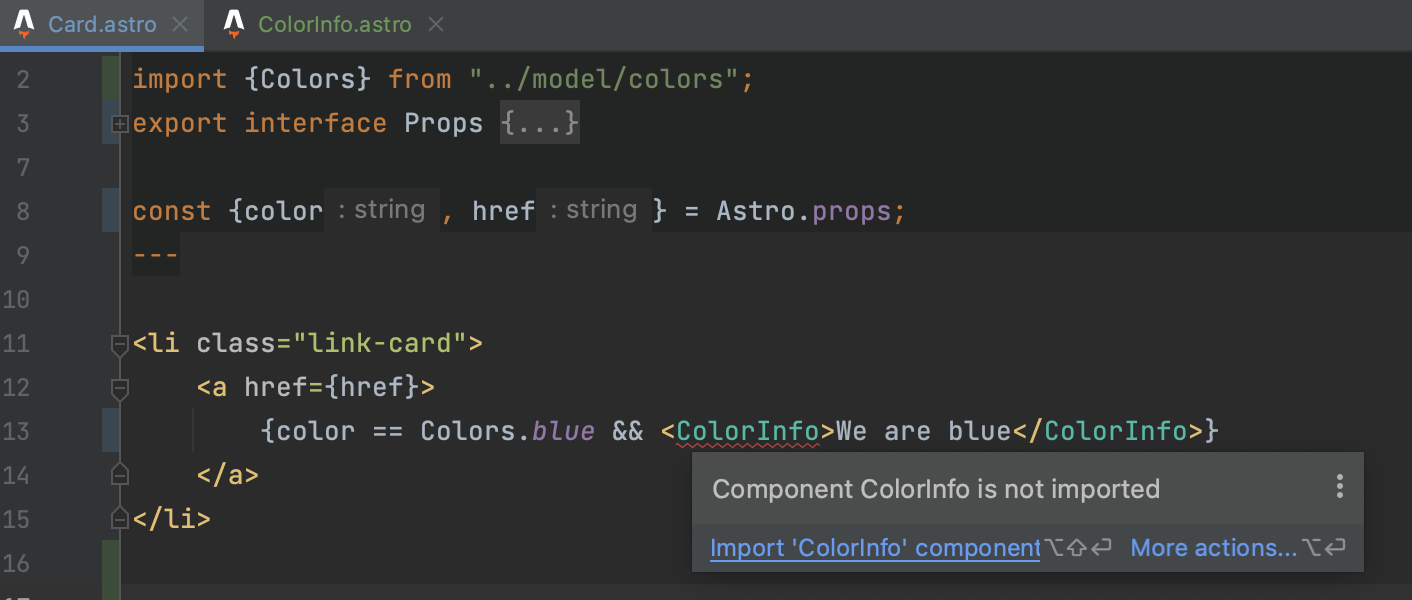This screenshot has width=1412, height=600.
Task: Click the fold end marker at line 15
Action: (119, 519)
